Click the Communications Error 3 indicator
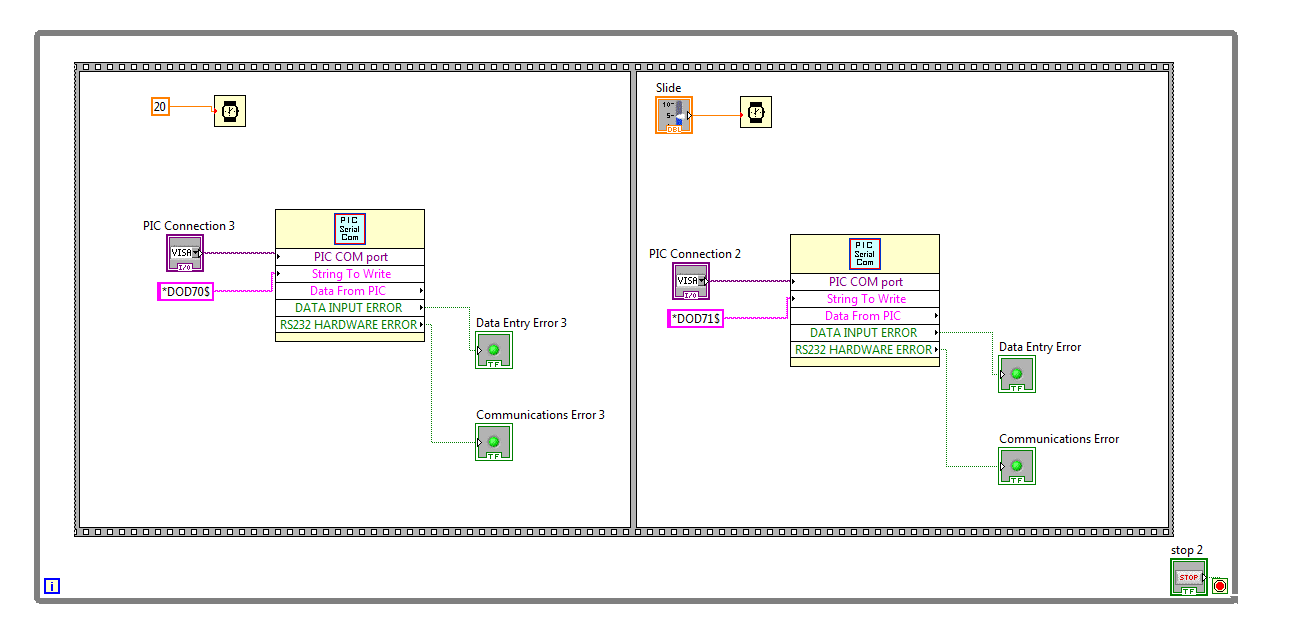This screenshot has width=1302, height=638. point(494,442)
